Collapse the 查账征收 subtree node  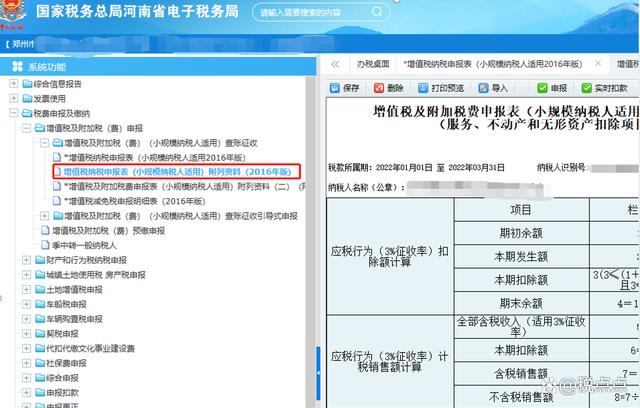(x=44, y=143)
